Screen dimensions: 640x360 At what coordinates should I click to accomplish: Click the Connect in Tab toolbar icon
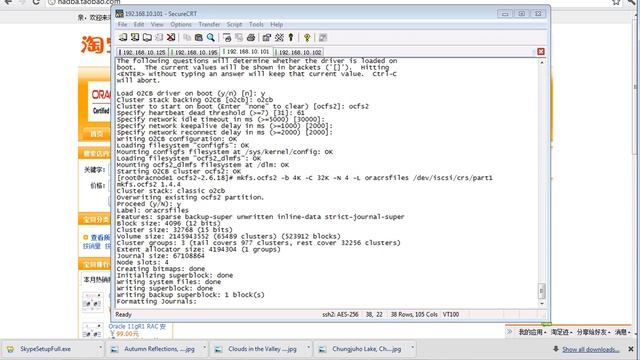[x=147, y=38]
